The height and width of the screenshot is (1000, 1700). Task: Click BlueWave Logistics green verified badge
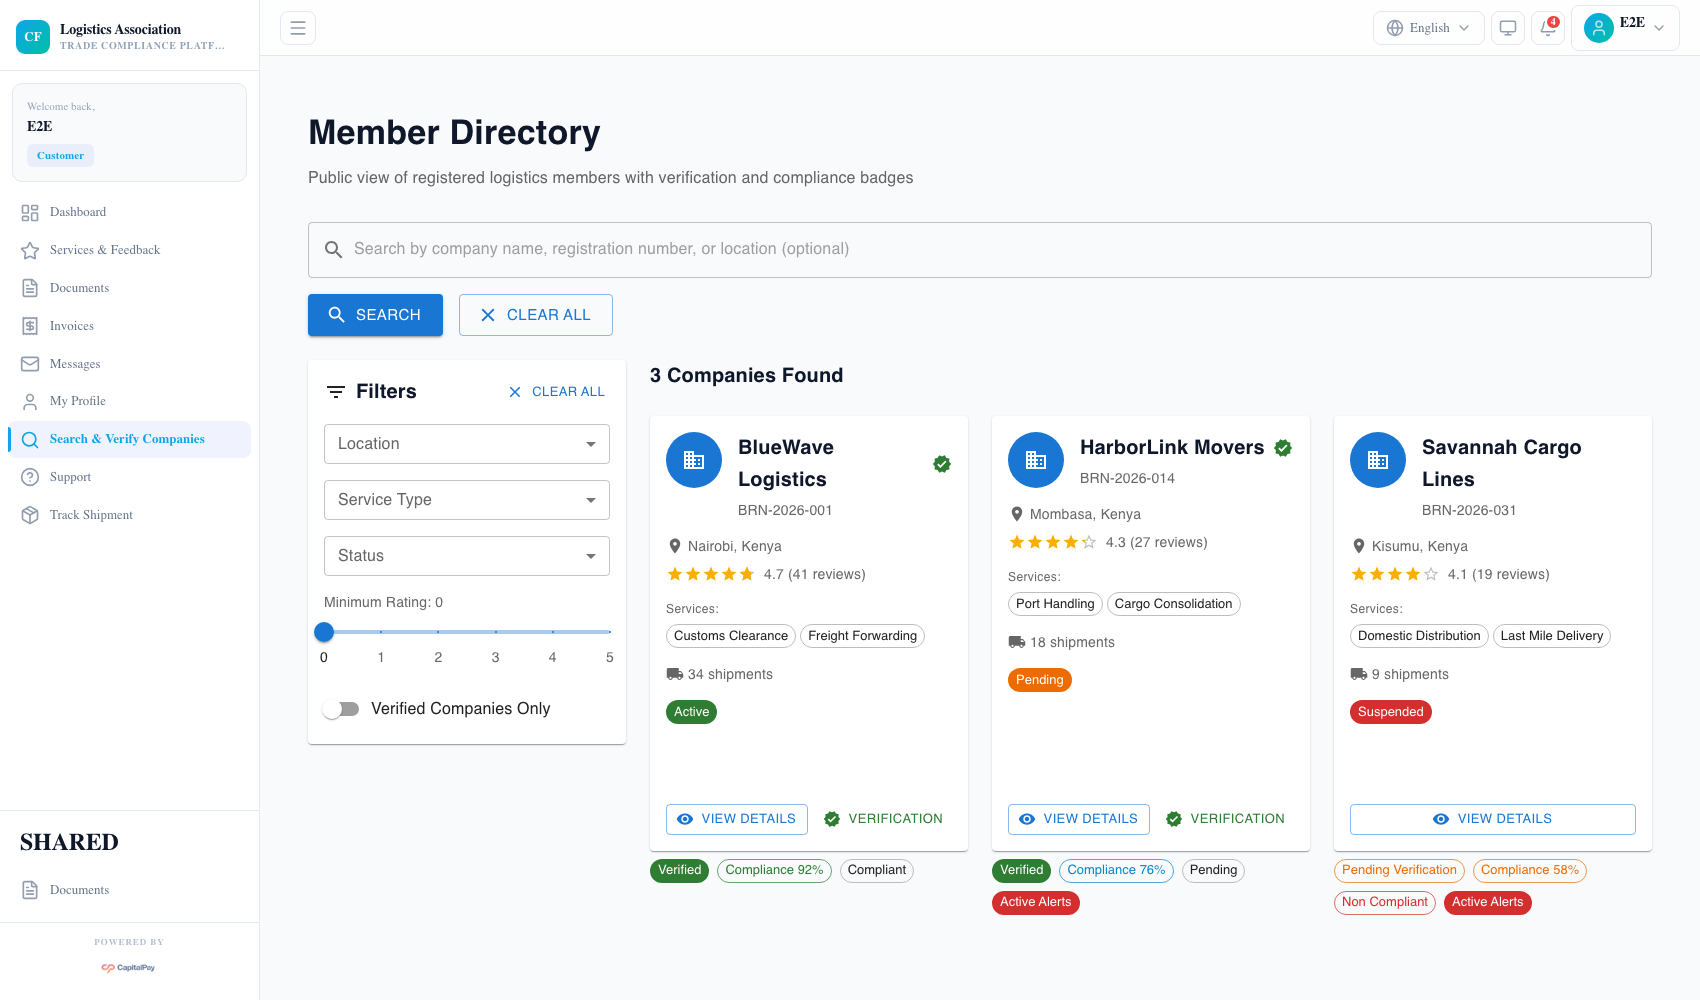(x=941, y=463)
